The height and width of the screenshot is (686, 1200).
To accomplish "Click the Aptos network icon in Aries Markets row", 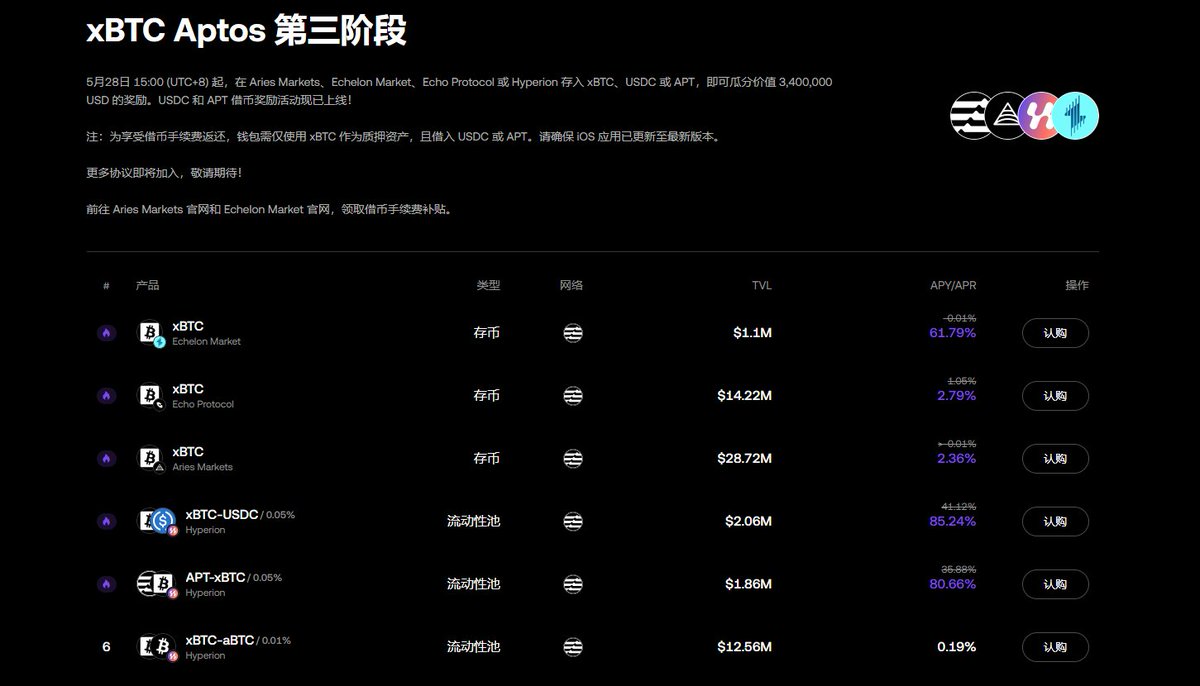I will pyautogui.click(x=573, y=458).
